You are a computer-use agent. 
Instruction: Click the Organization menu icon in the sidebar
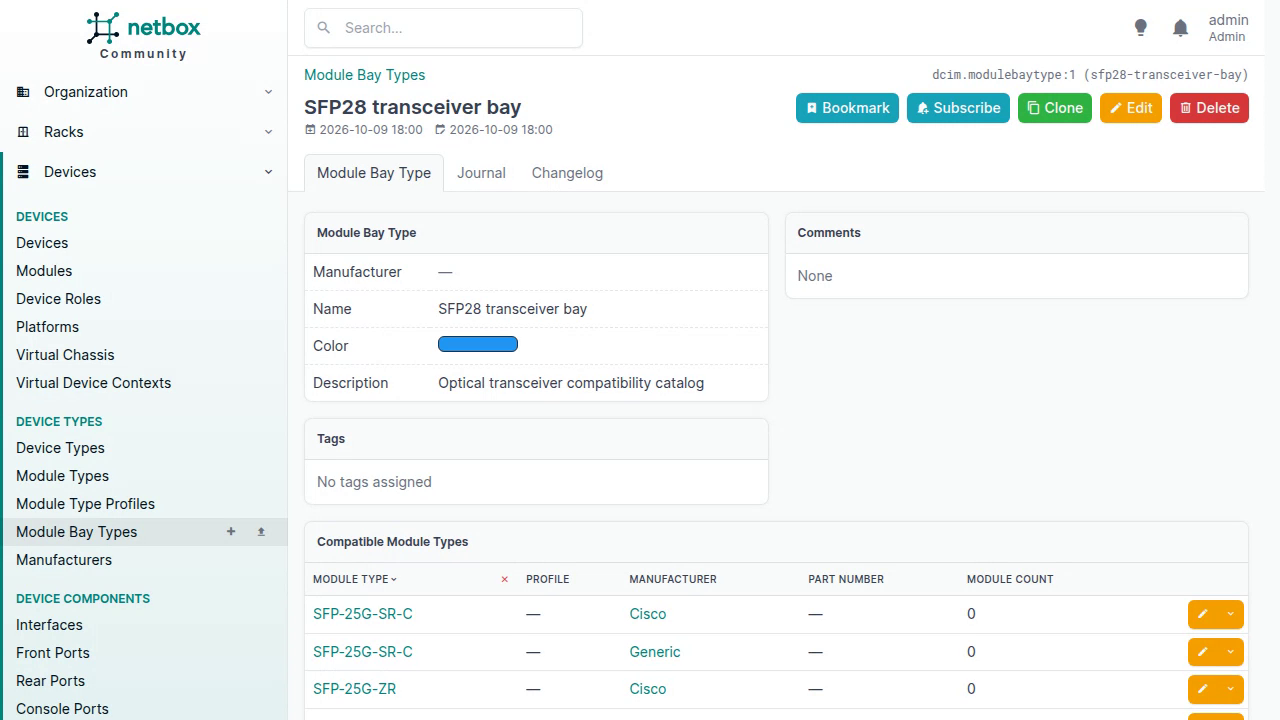23,92
